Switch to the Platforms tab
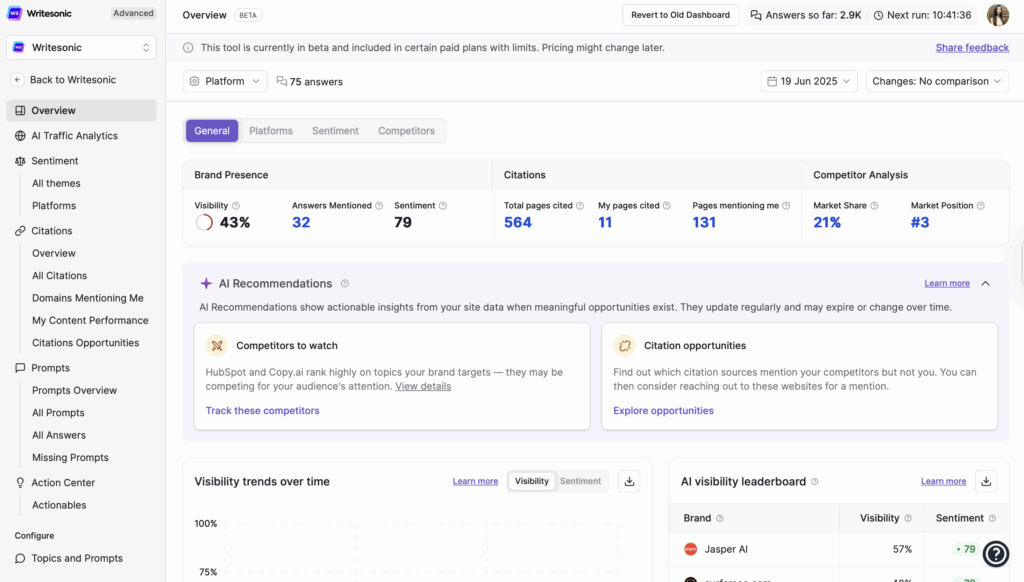The image size is (1024, 582). pyautogui.click(x=271, y=131)
